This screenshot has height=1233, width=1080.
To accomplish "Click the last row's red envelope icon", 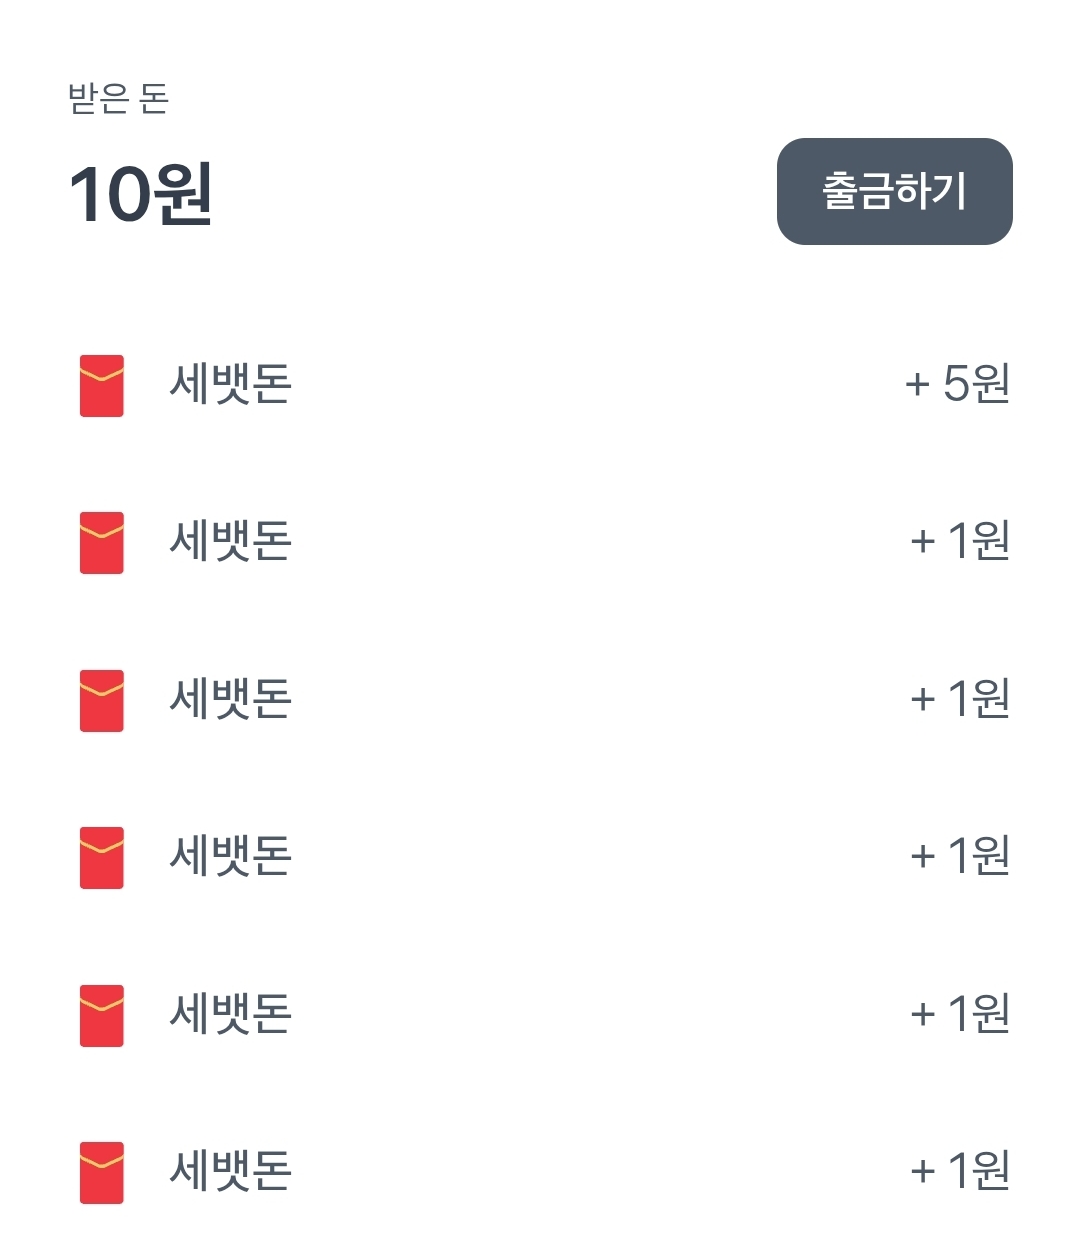I will pos(102,1172).
